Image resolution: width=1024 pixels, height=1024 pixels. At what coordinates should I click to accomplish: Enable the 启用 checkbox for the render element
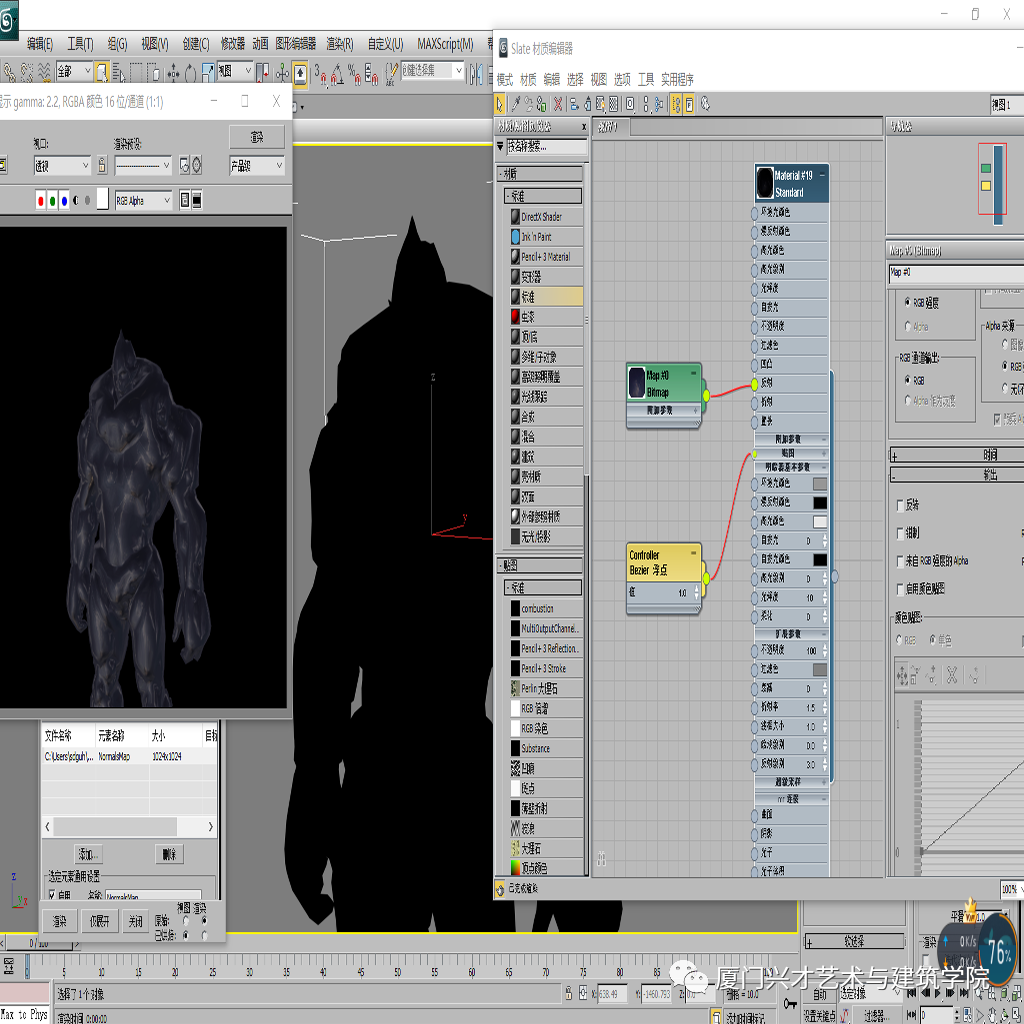point(53,896)
